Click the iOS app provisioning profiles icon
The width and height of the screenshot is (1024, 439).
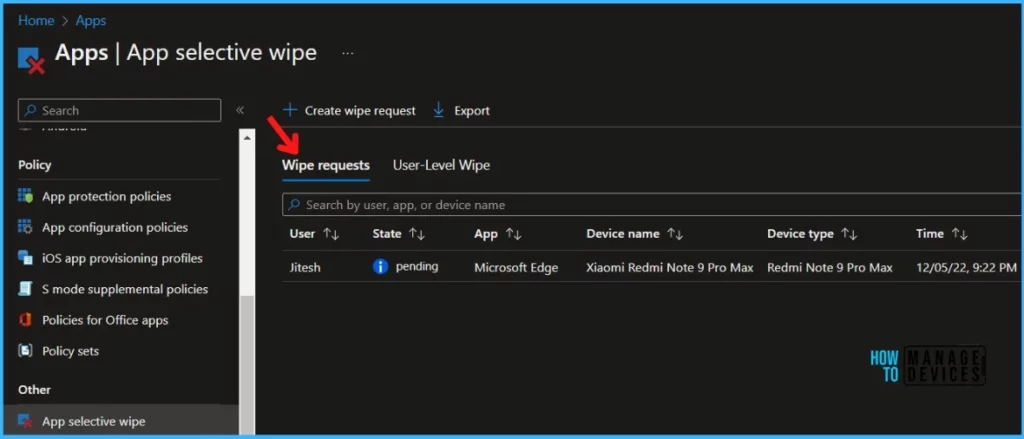pos(25,258)
